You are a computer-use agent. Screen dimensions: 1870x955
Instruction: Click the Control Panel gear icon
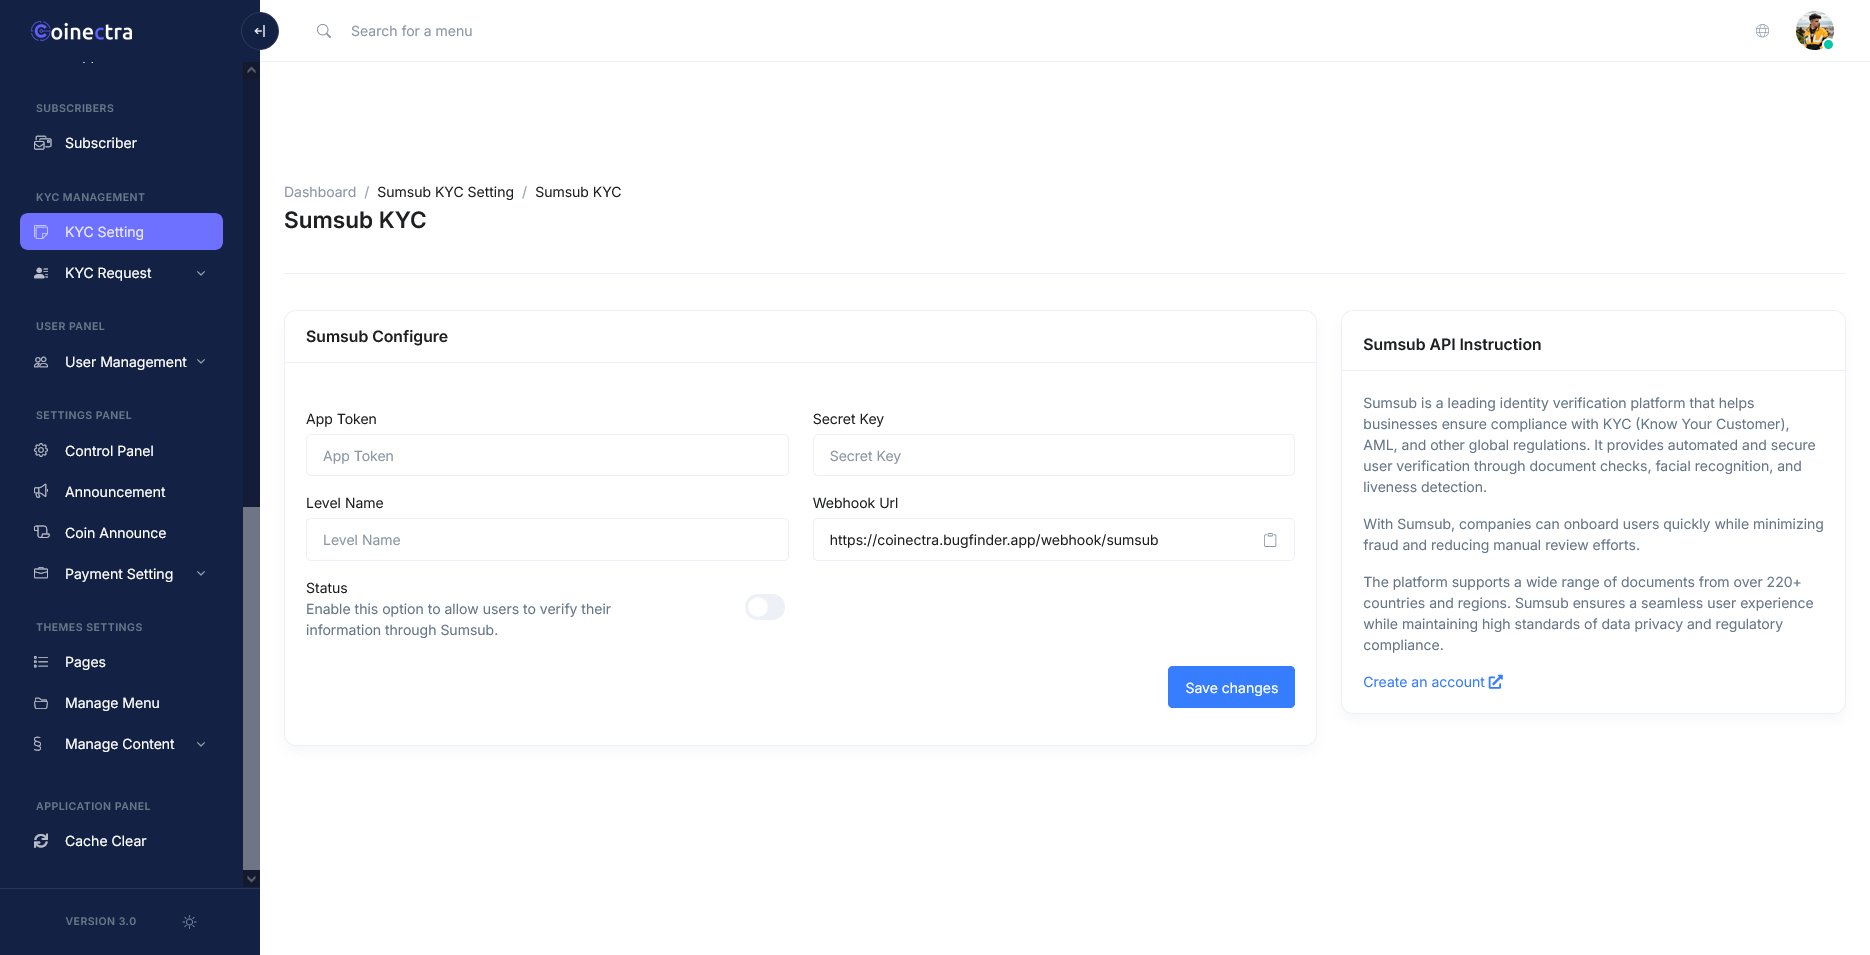pyautogui.click(x=41, y=451)
